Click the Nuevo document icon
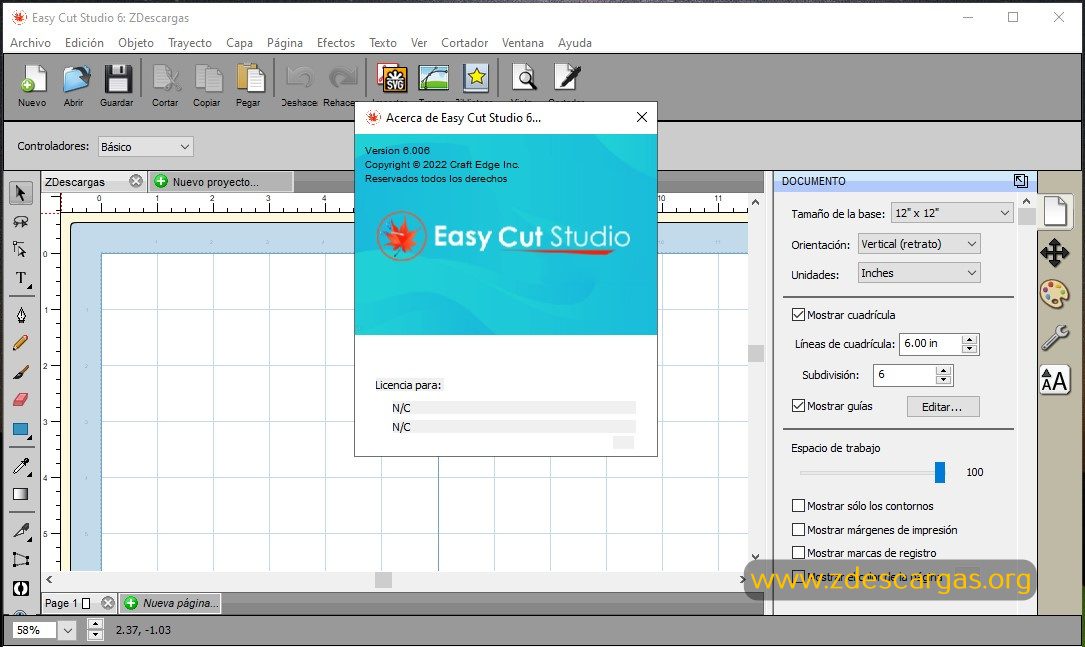Image resolution: width=1085 pixels, height=647 pixels. click(x=33, y=78)
